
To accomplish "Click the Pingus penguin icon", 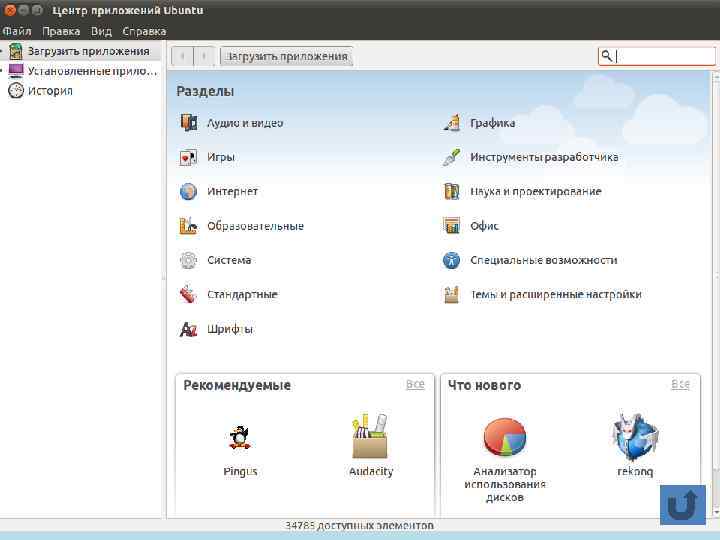I will pyautogui.click(x=240, y=437).
